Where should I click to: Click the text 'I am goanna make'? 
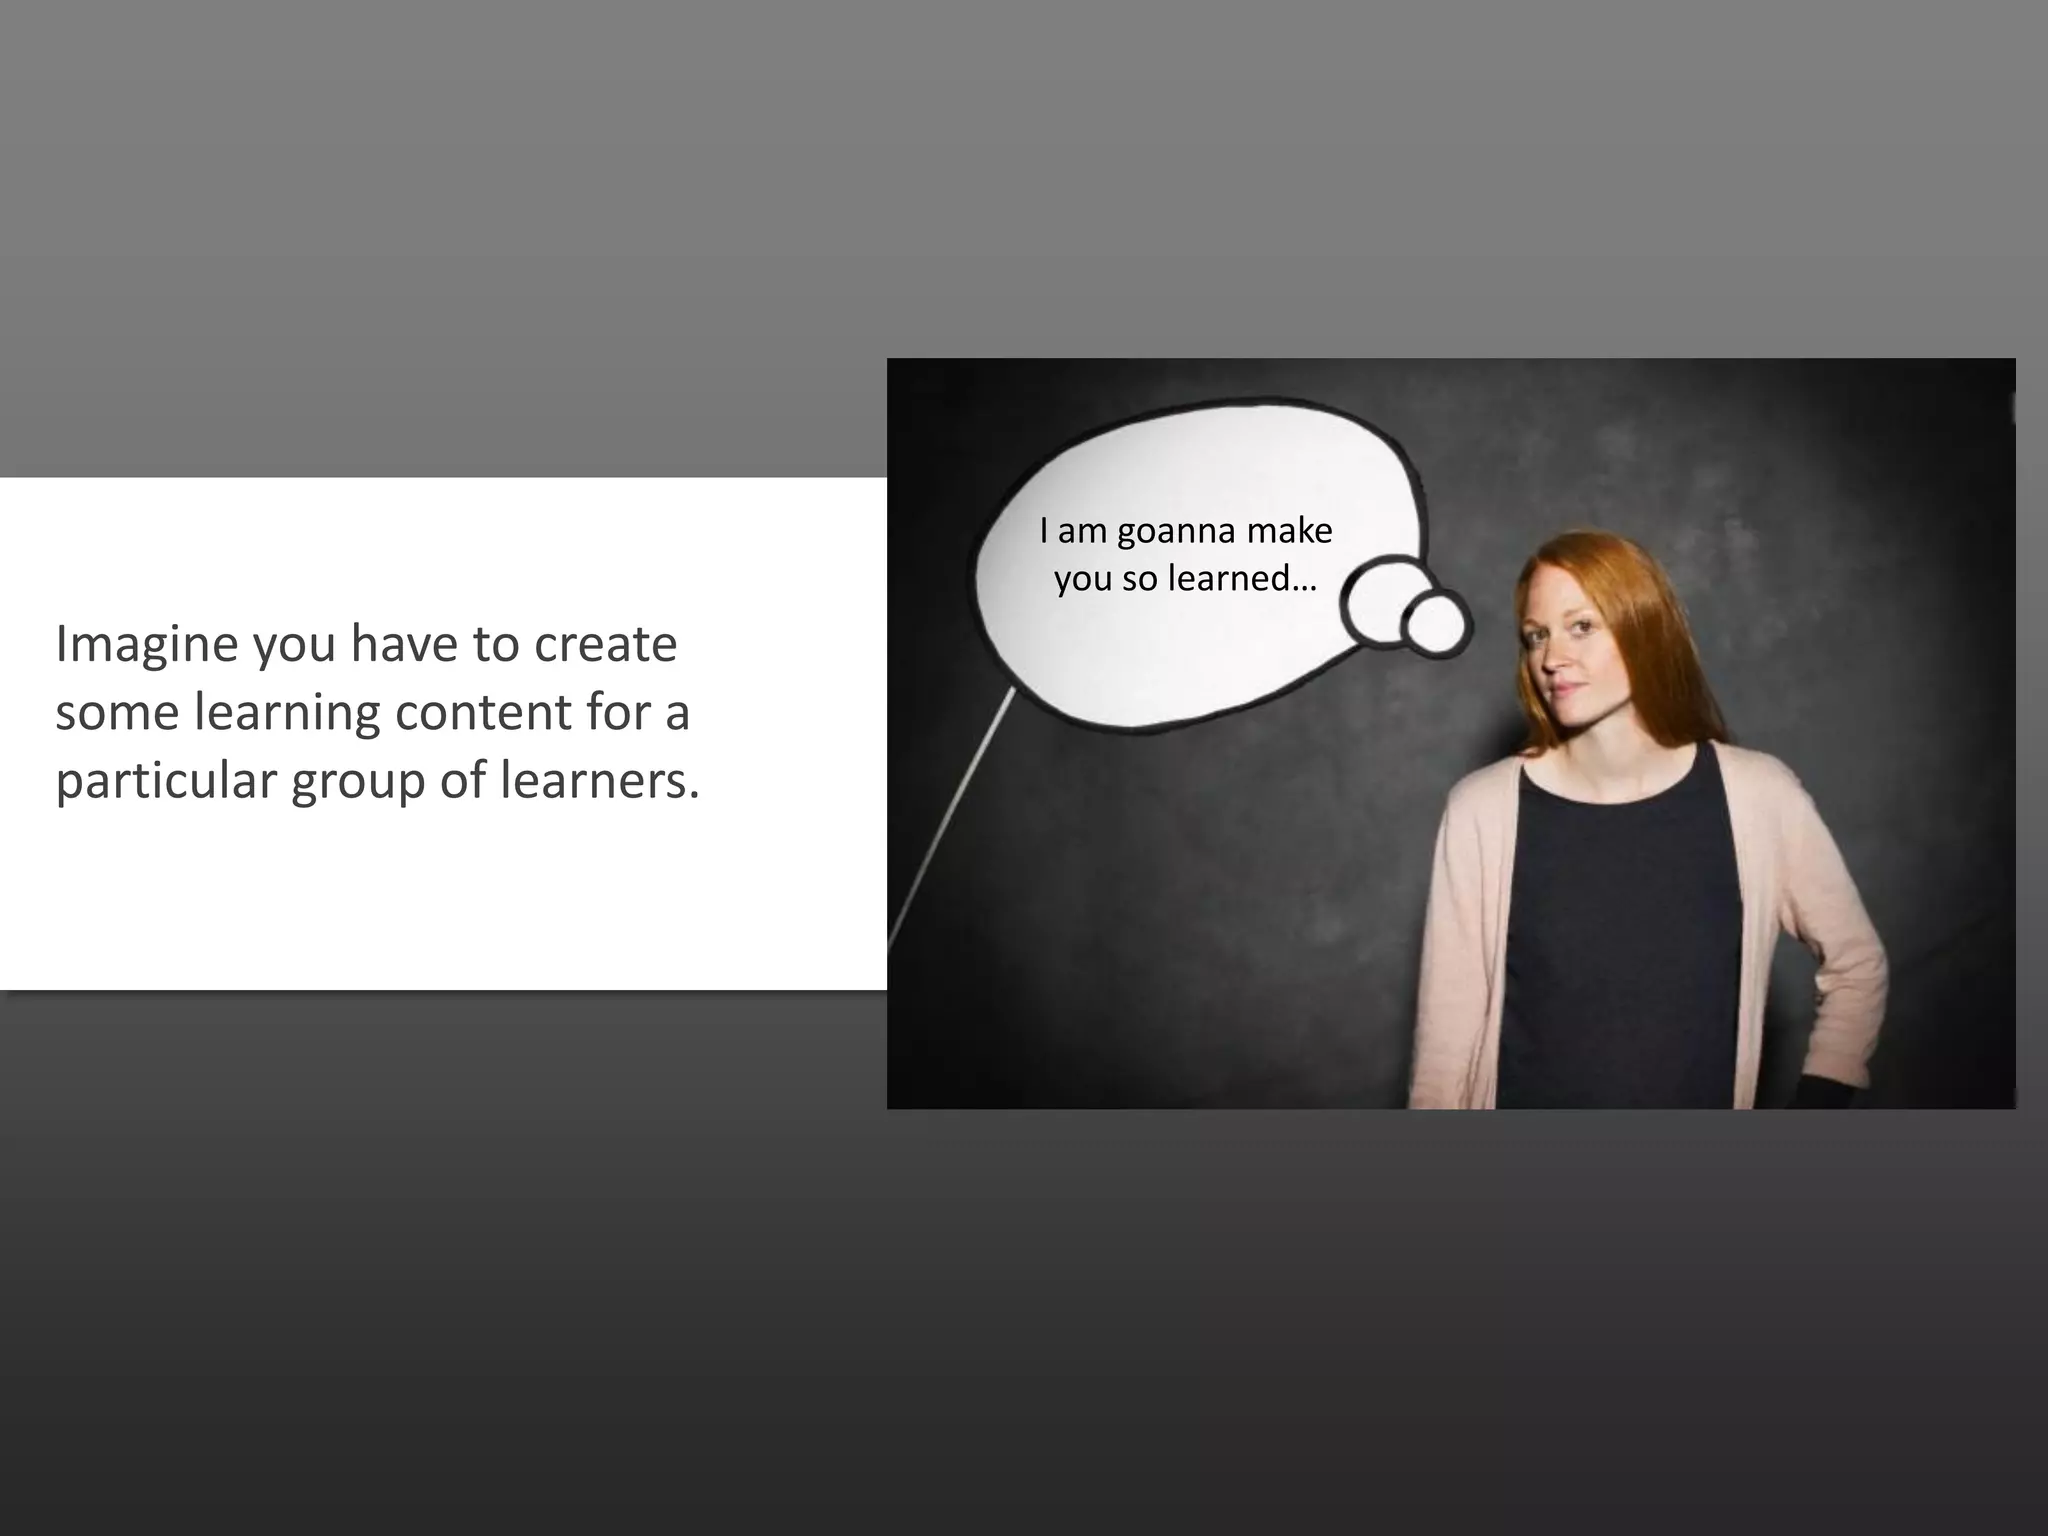click(x=1185, y=530)
